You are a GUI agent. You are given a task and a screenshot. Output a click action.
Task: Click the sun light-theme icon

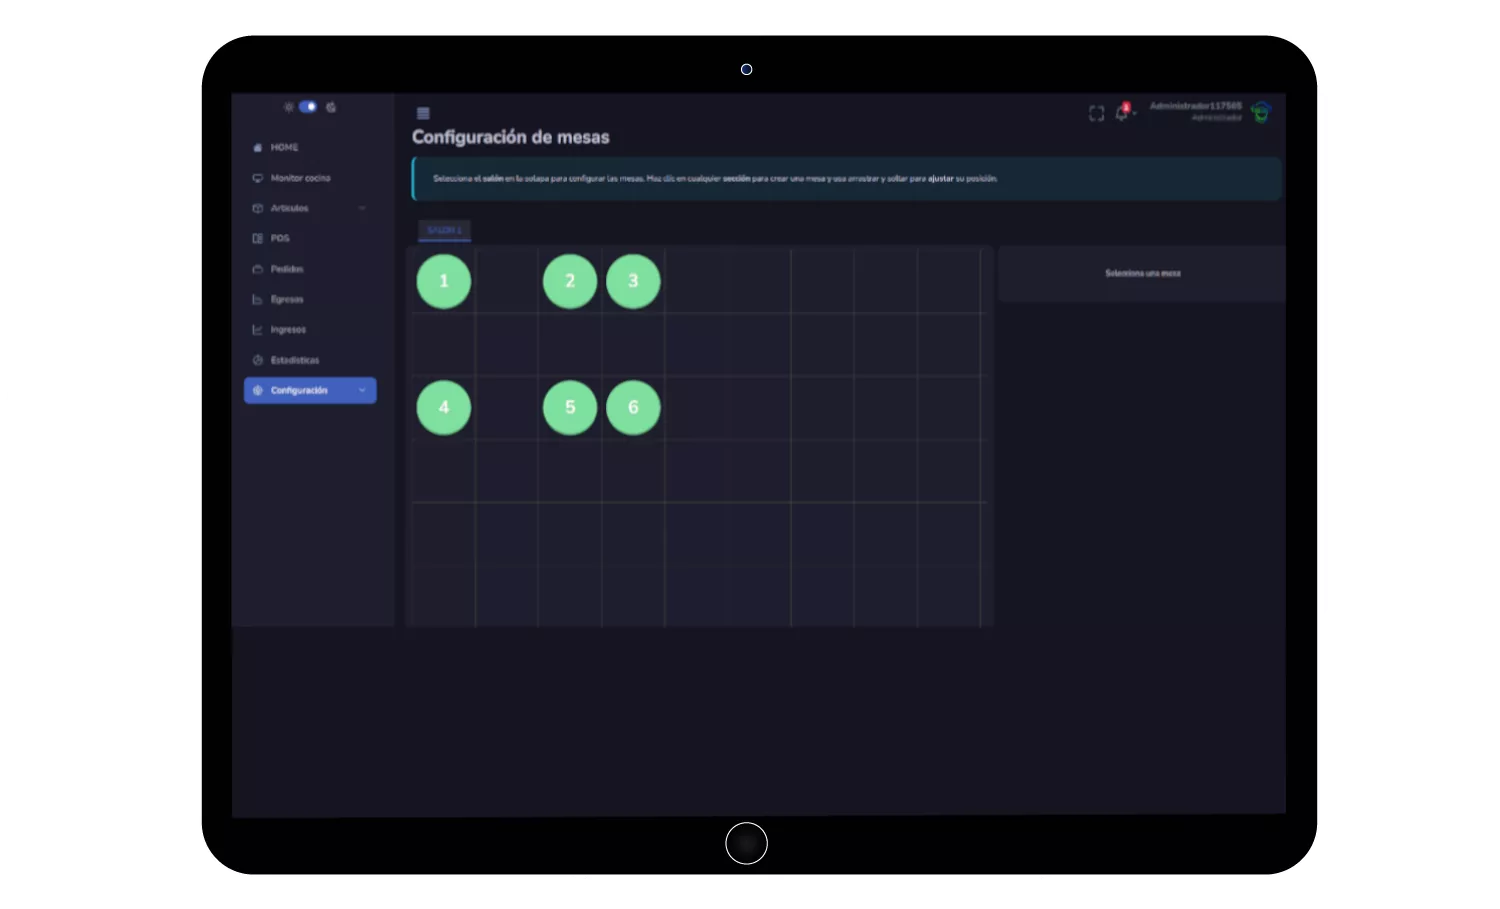click(288, 107)
